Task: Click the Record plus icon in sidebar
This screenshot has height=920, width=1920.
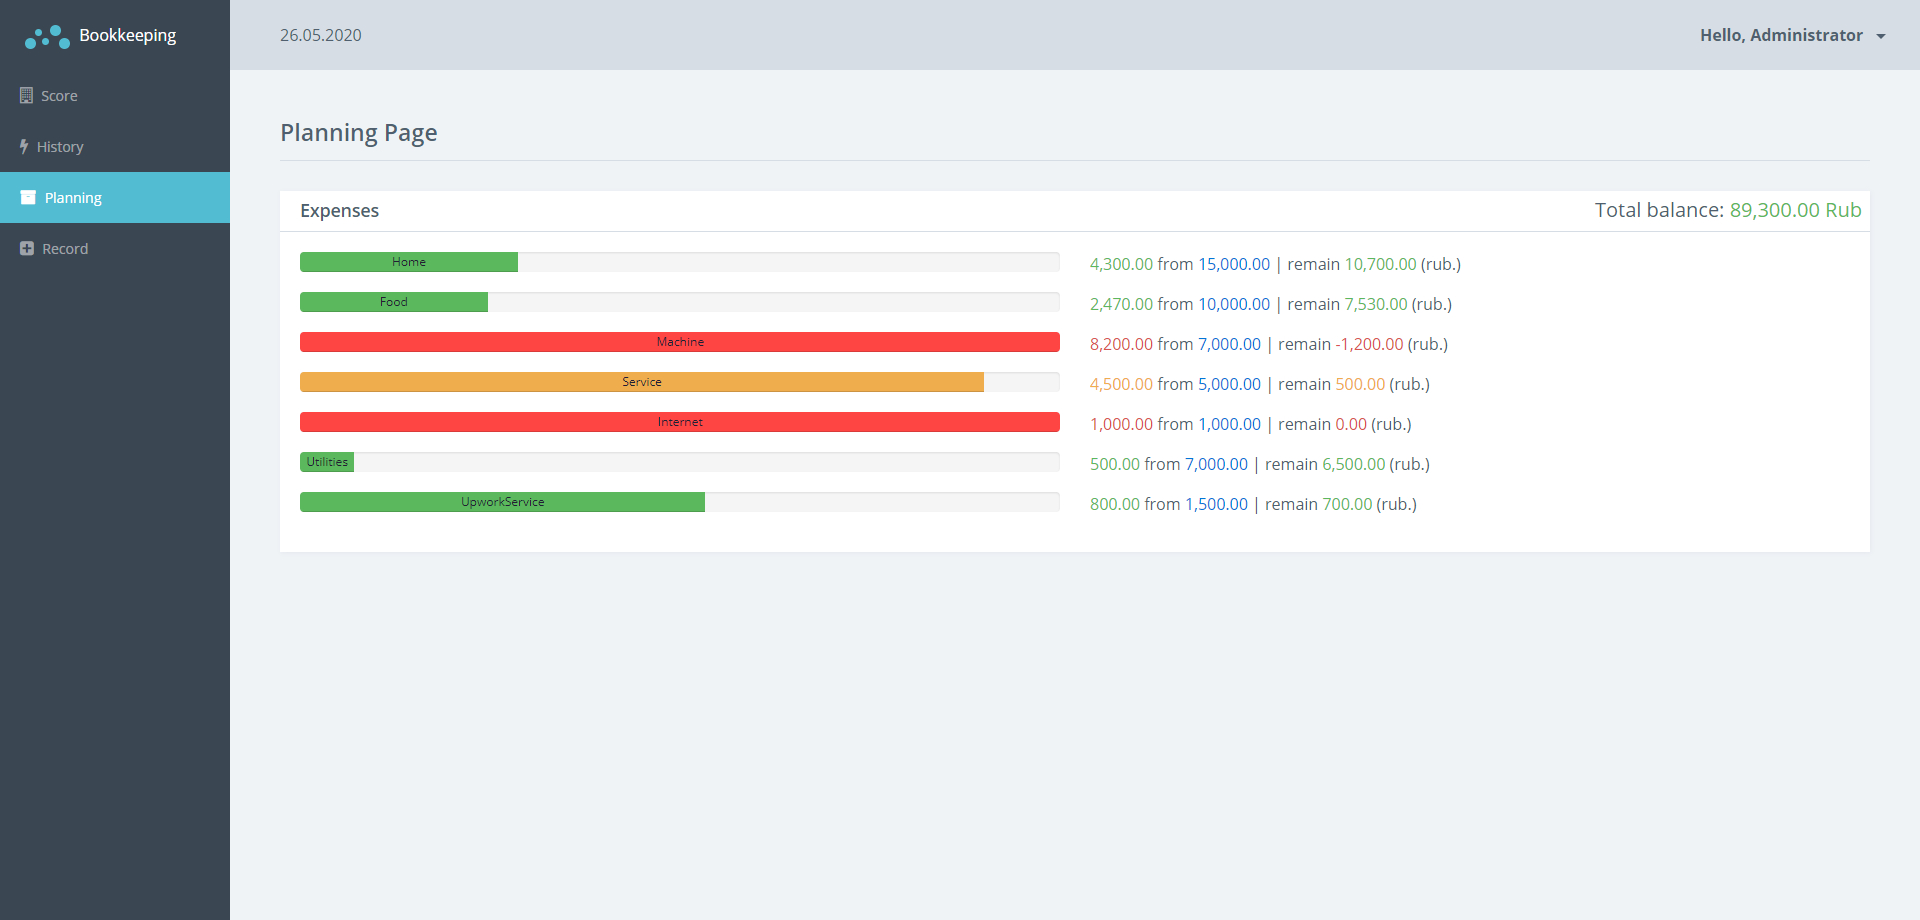Action: pyautogui.click(x=27, y=249)
